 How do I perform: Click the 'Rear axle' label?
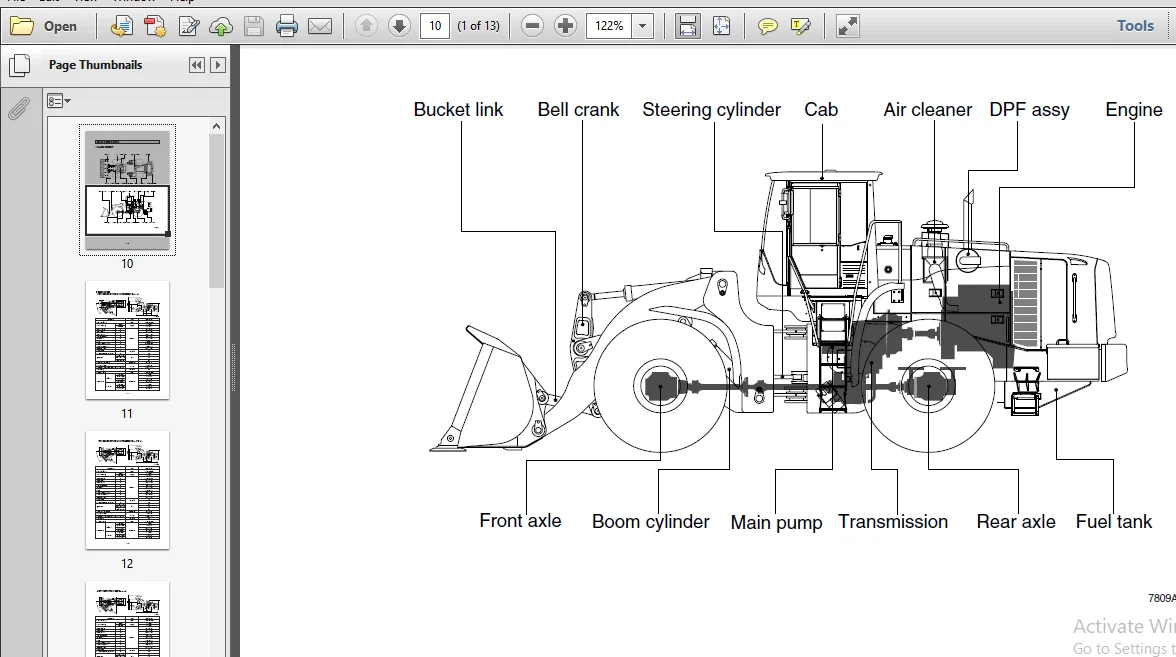click(1016, 521)
